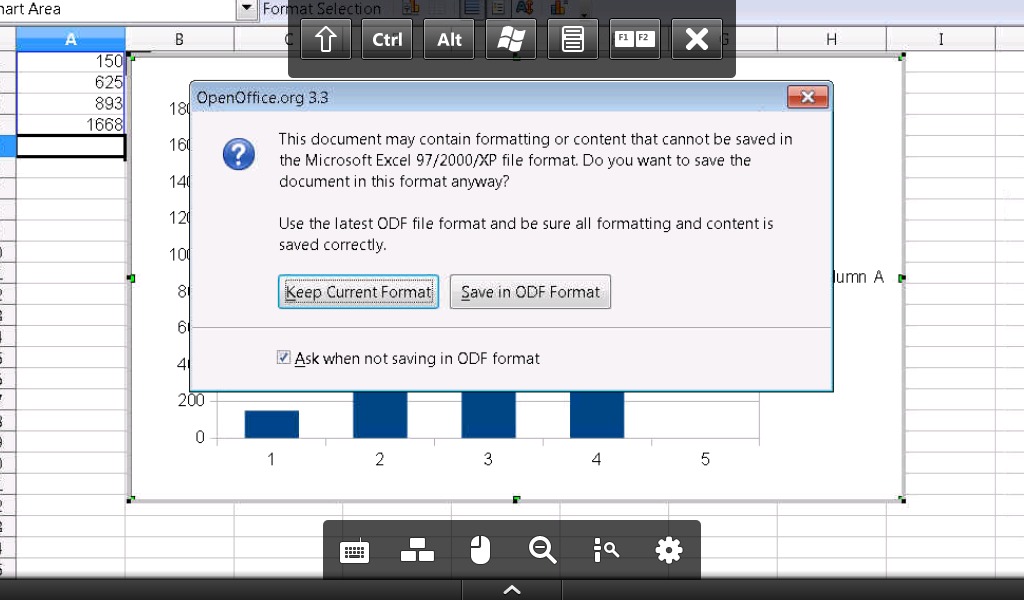Click the chart's bottom-center resize handle
Screen dimensions: 1024x600
click(517, 499)
